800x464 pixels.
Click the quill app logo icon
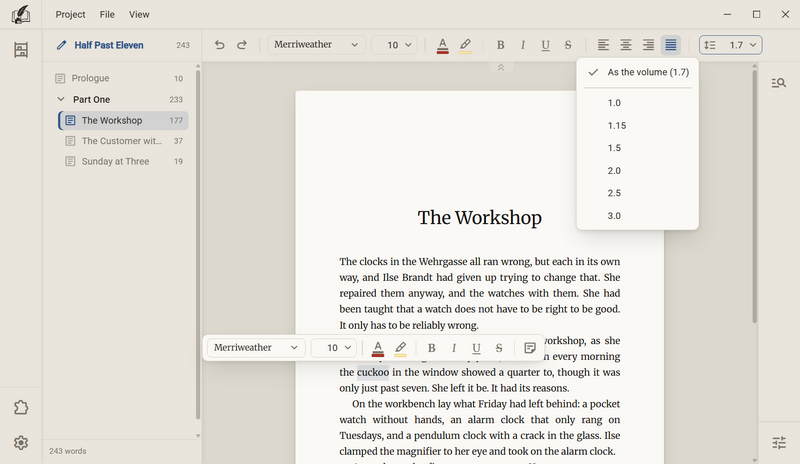(x=20, y=14)
